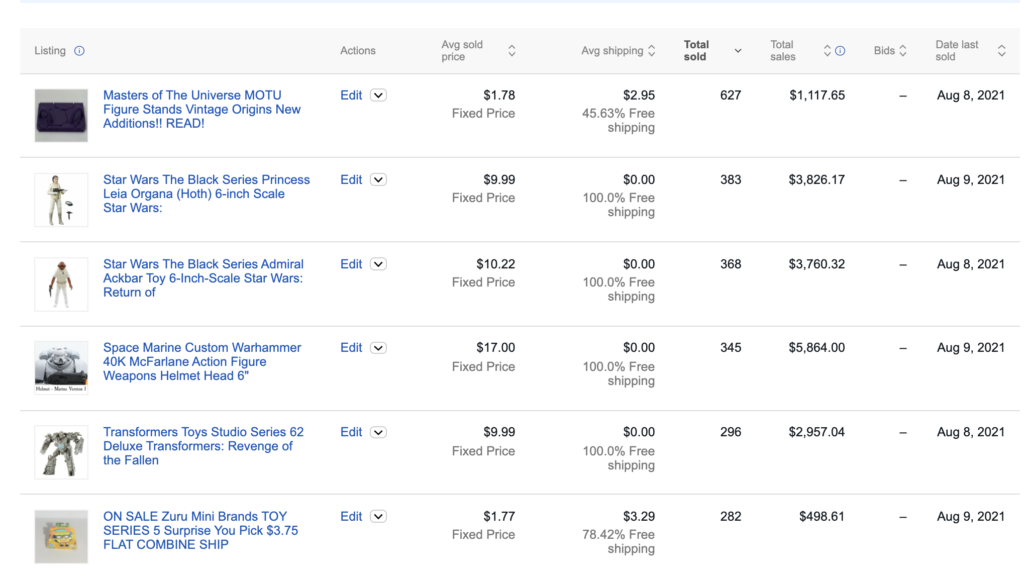This screenshot has width=1024, height=574.
Task: Sort by Avg shipping arrows
Action: [x=651, y=51]
